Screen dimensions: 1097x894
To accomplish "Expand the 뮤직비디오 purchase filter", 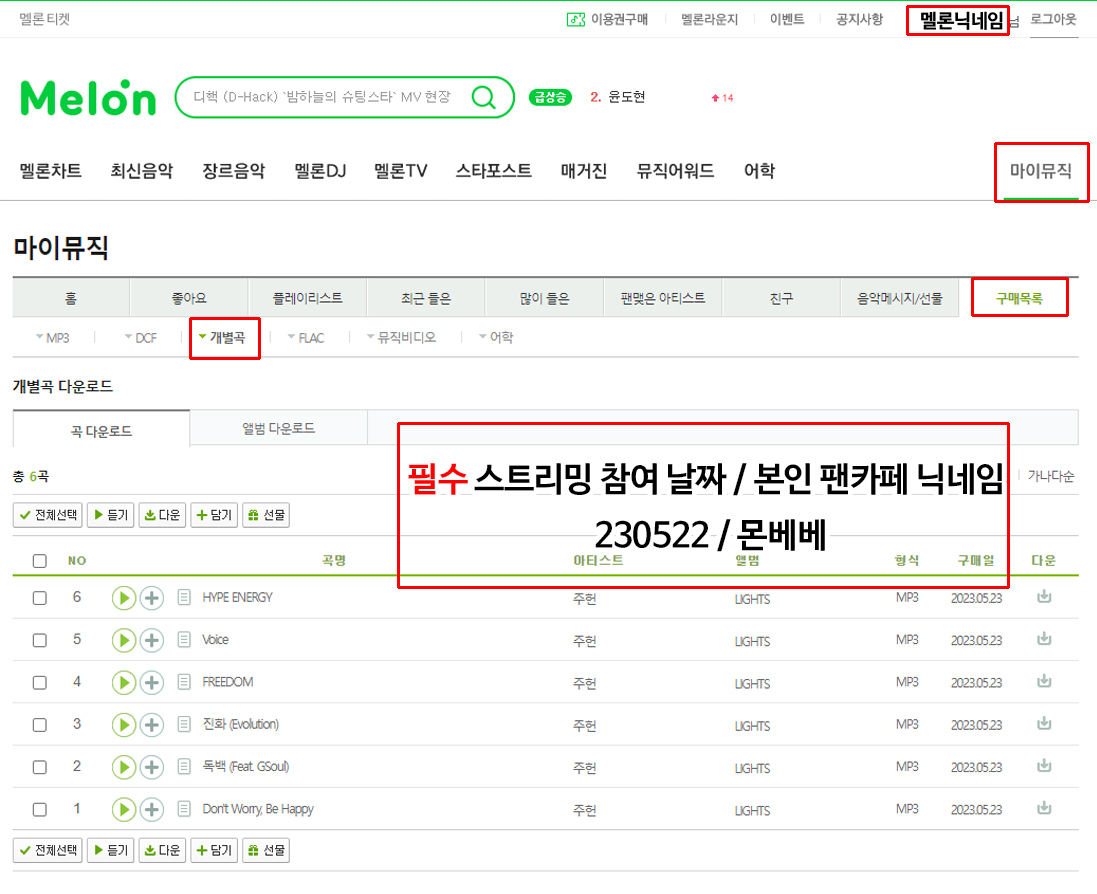I will click(x=402, y=338).
